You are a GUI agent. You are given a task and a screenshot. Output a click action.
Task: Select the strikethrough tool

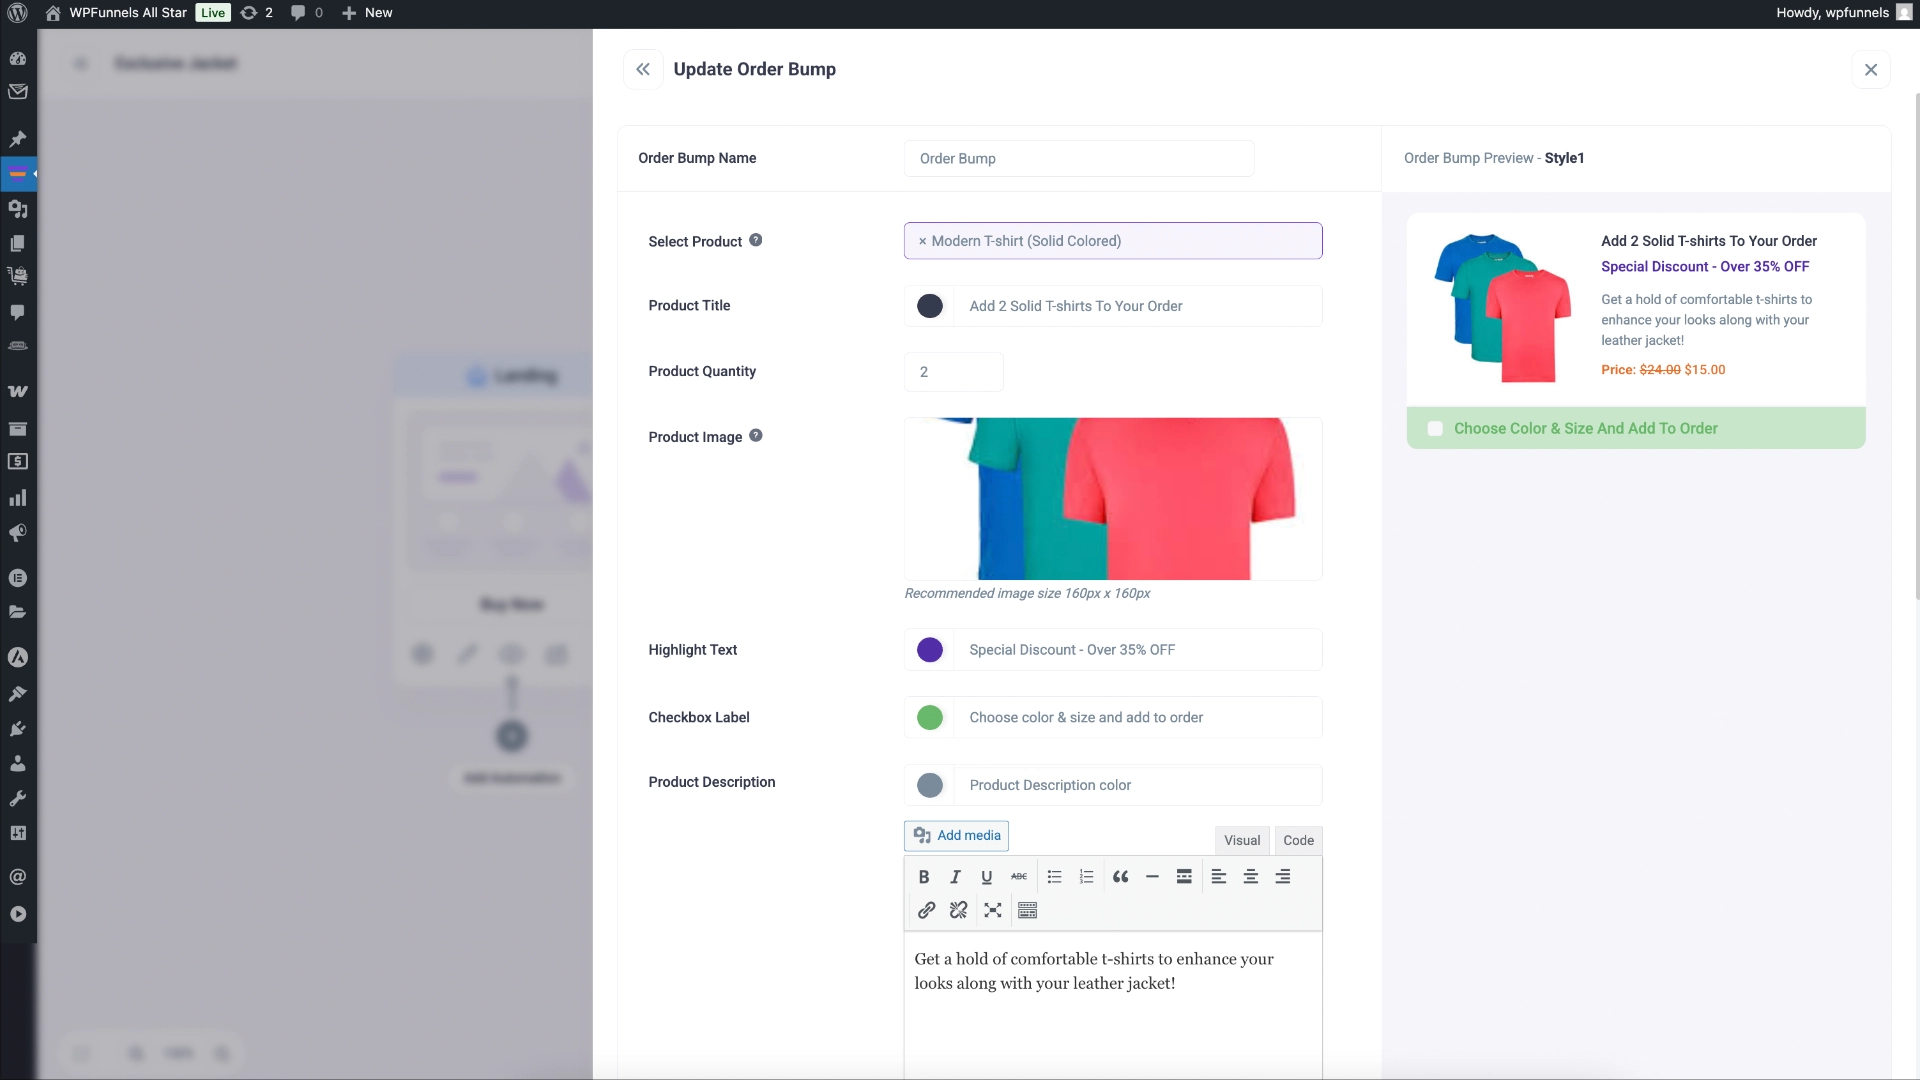point(1019,876)
